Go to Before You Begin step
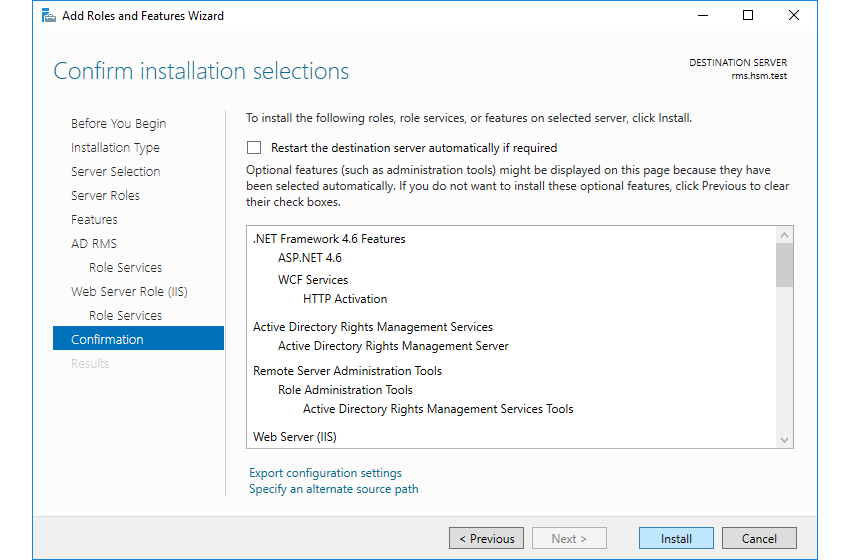Screen dimensions: 850x560 (x=118, y=124)
